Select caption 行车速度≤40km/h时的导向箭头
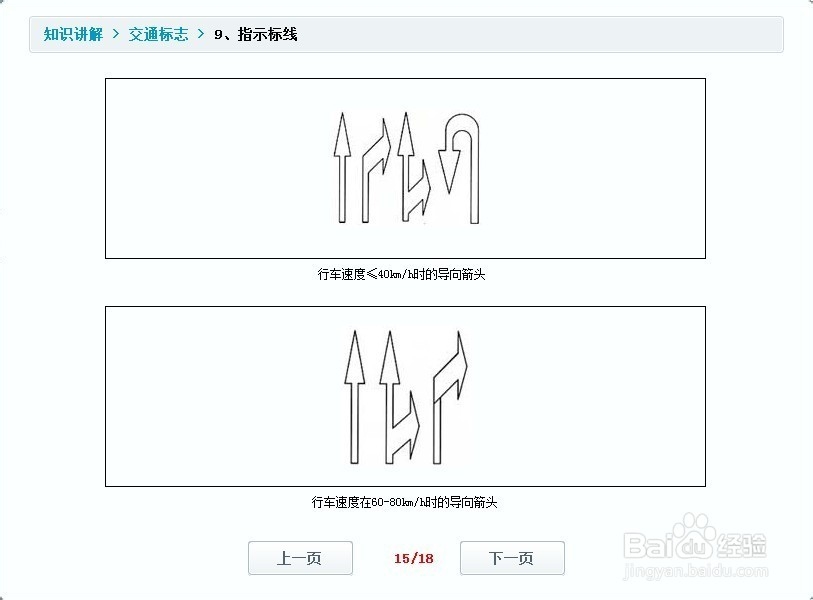Image resolution: width=813 pixels, height=600 pixels. pos(401,274)
